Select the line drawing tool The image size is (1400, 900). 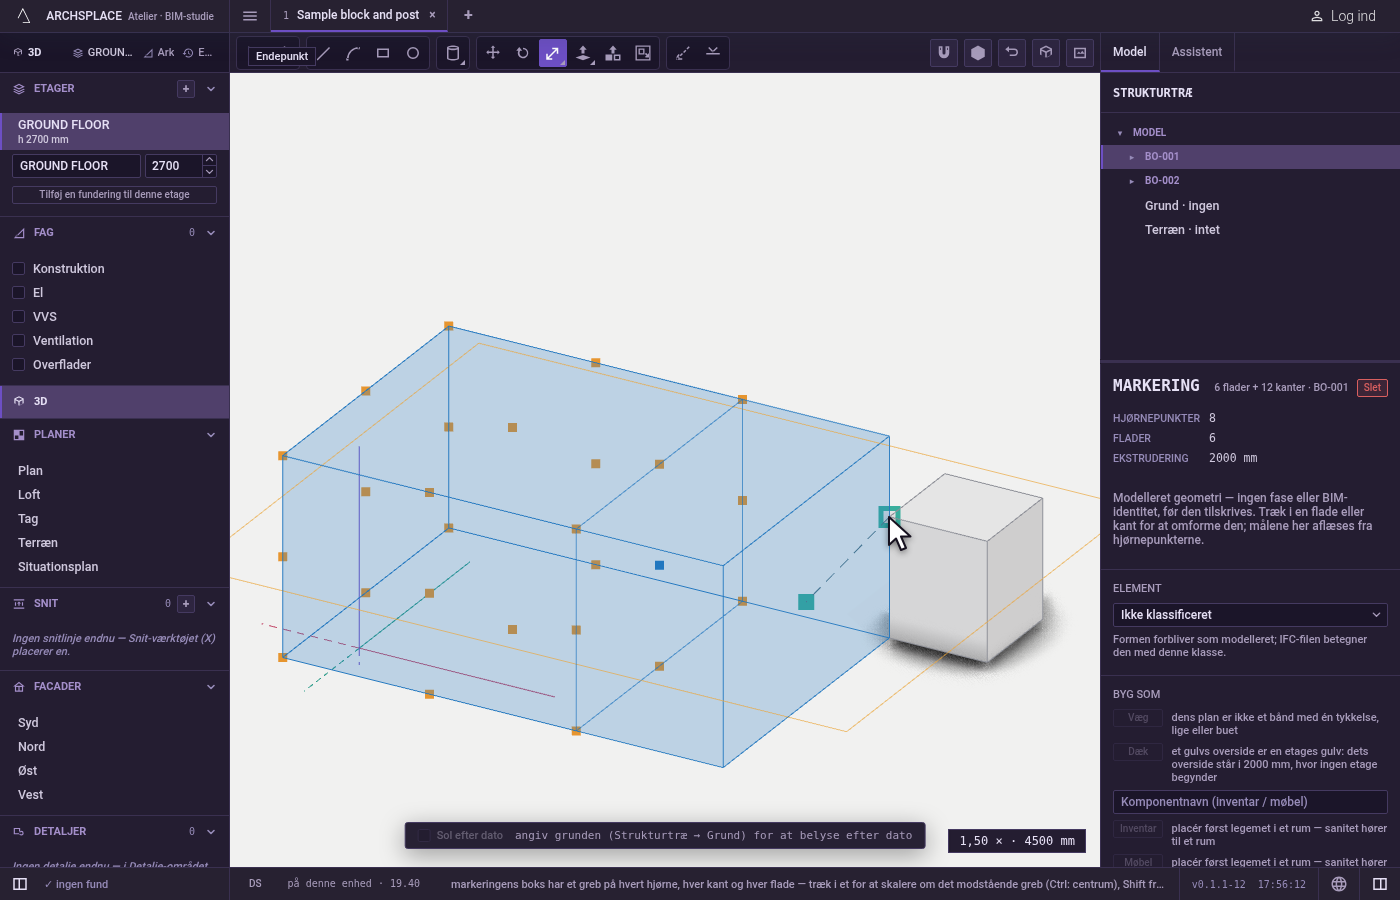(x=324, y=53)
